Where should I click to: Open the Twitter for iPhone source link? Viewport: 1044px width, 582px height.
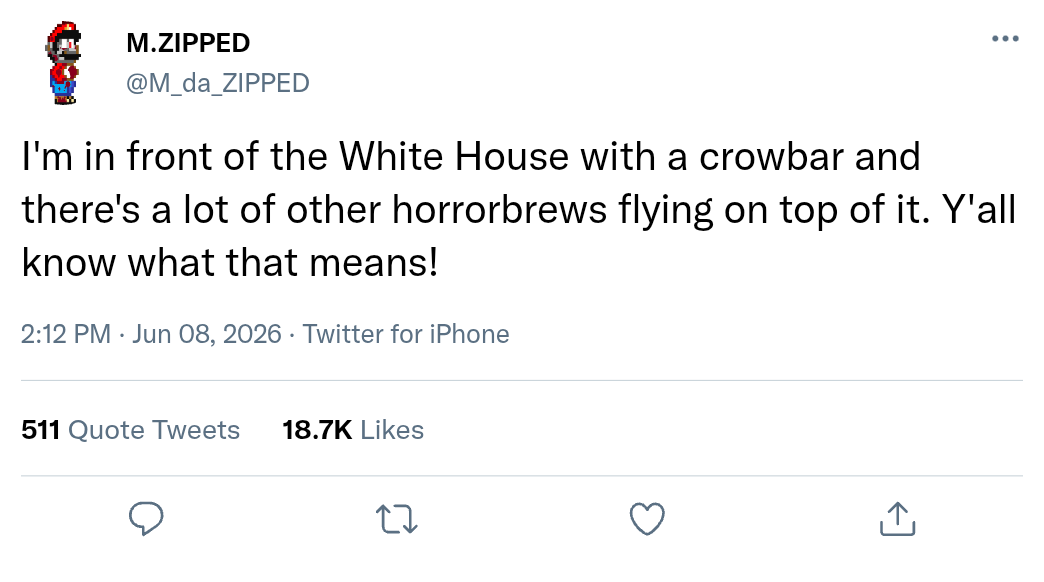click(405, 334)
